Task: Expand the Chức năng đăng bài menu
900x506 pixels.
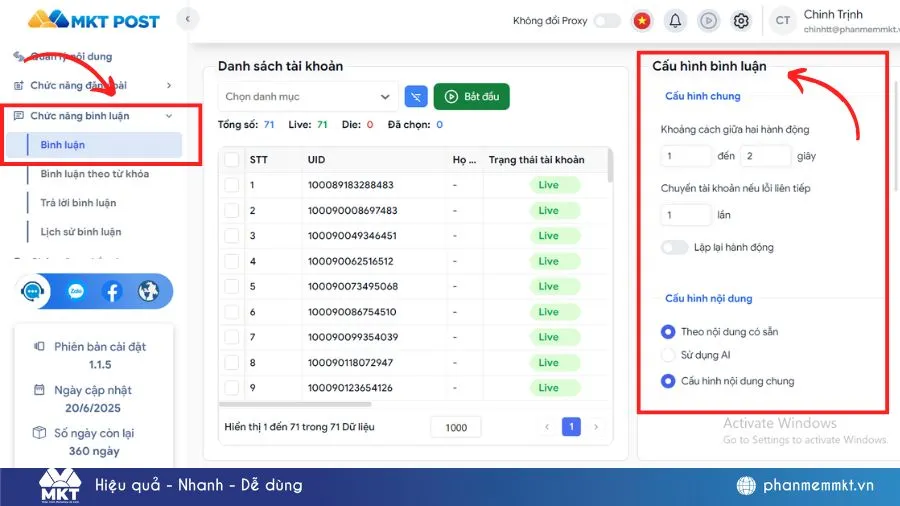Action: pos(169,85)
